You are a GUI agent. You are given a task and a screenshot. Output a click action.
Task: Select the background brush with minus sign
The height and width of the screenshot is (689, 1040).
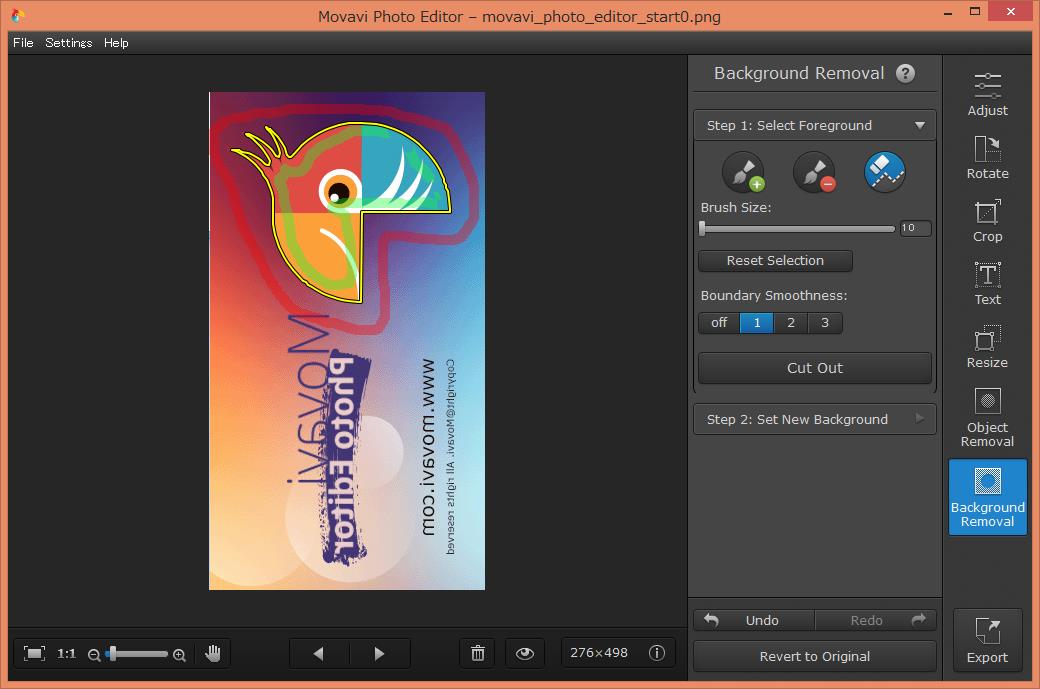coord(814,173)
